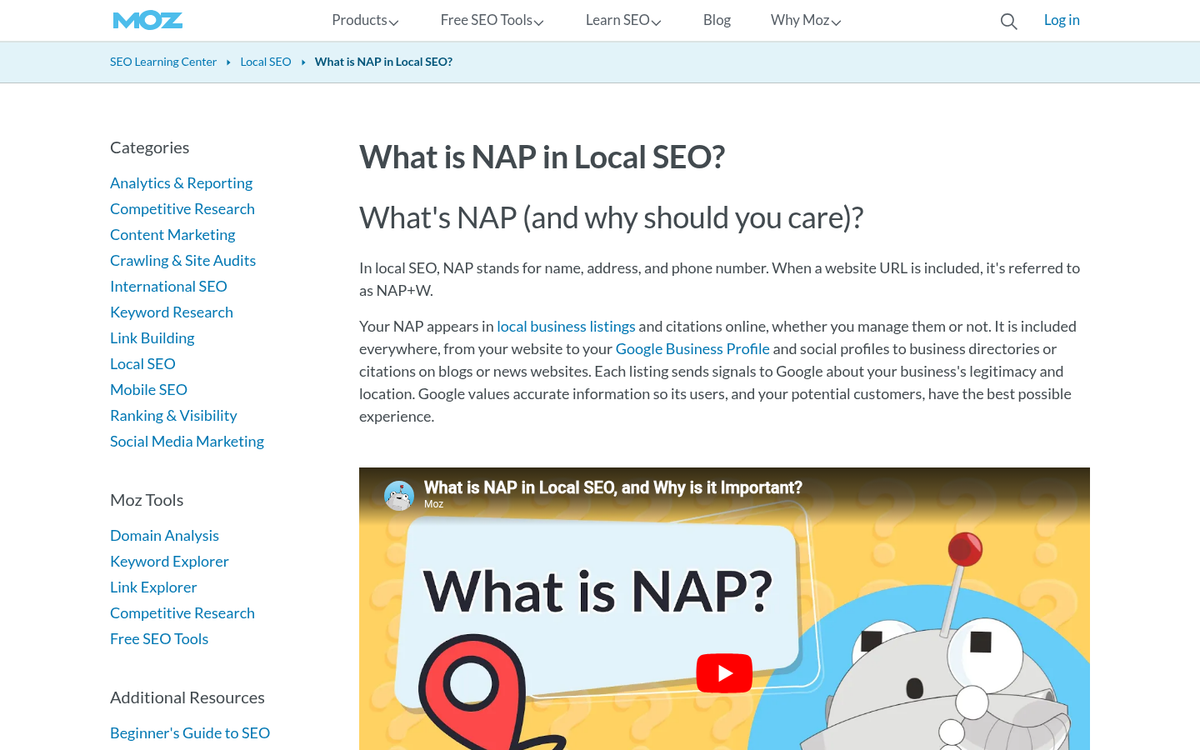Follow the 'Google Business Profile' link
This screenshot has height=750, width=1200.
tap(693, 349)
